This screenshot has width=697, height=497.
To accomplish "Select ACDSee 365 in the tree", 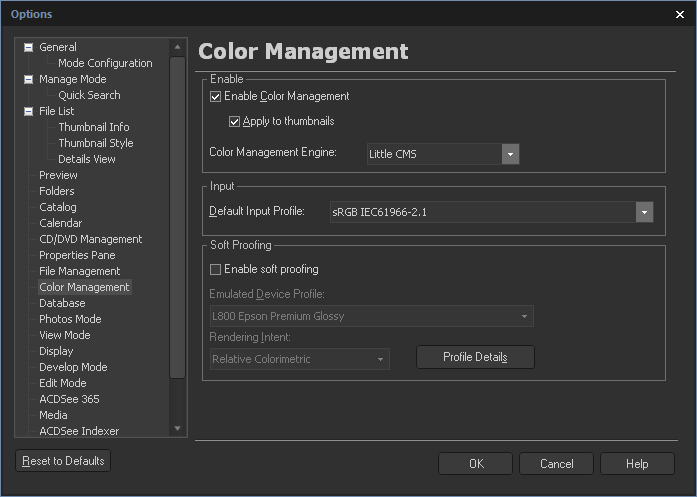I will (x=69, y=399).
